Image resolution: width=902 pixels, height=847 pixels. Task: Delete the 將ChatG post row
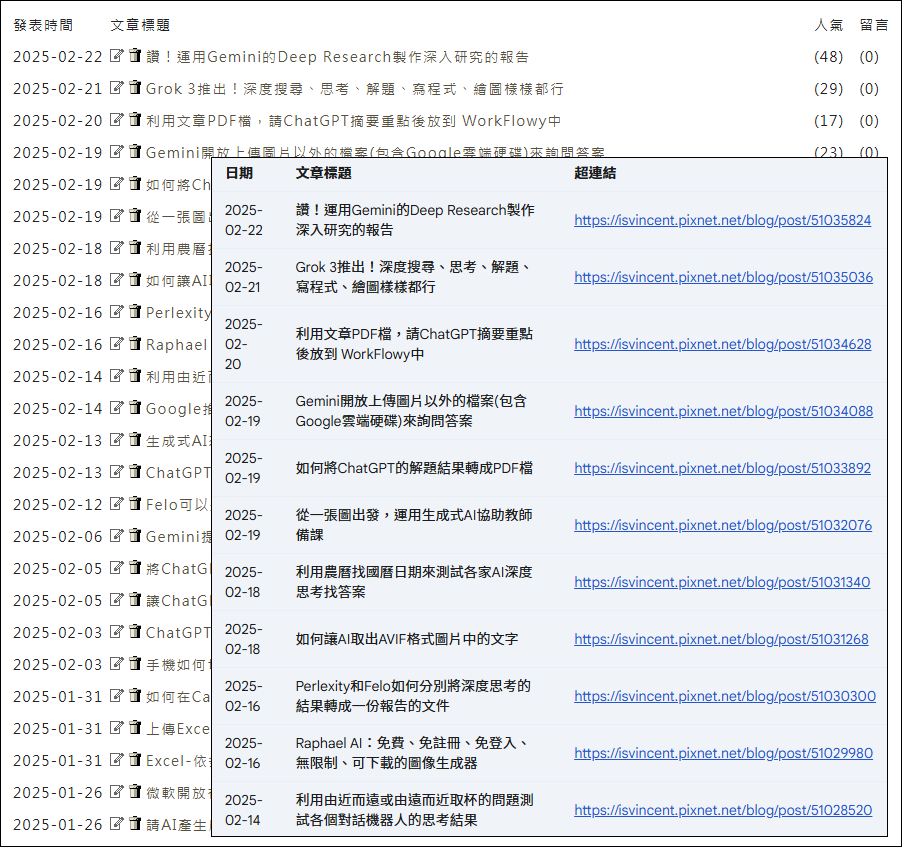[x=135, y=568]
